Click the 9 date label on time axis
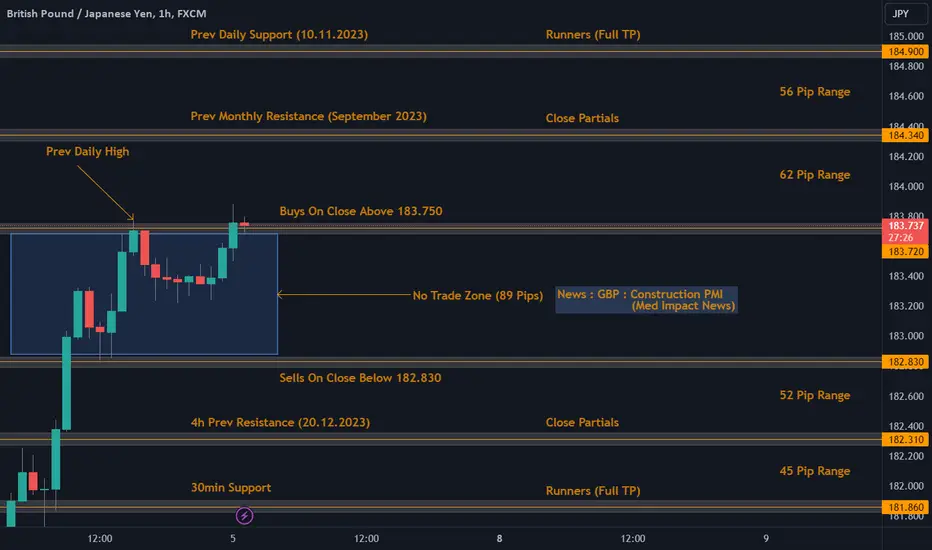 766,539
